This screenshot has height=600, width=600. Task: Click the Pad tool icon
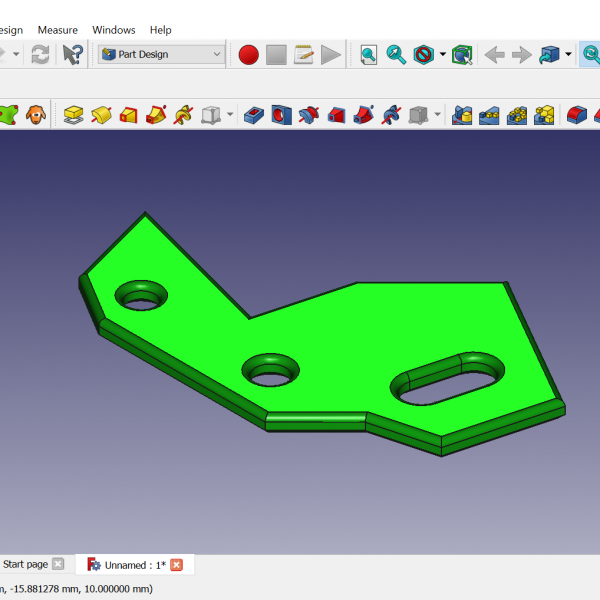[x=73, y=115]
